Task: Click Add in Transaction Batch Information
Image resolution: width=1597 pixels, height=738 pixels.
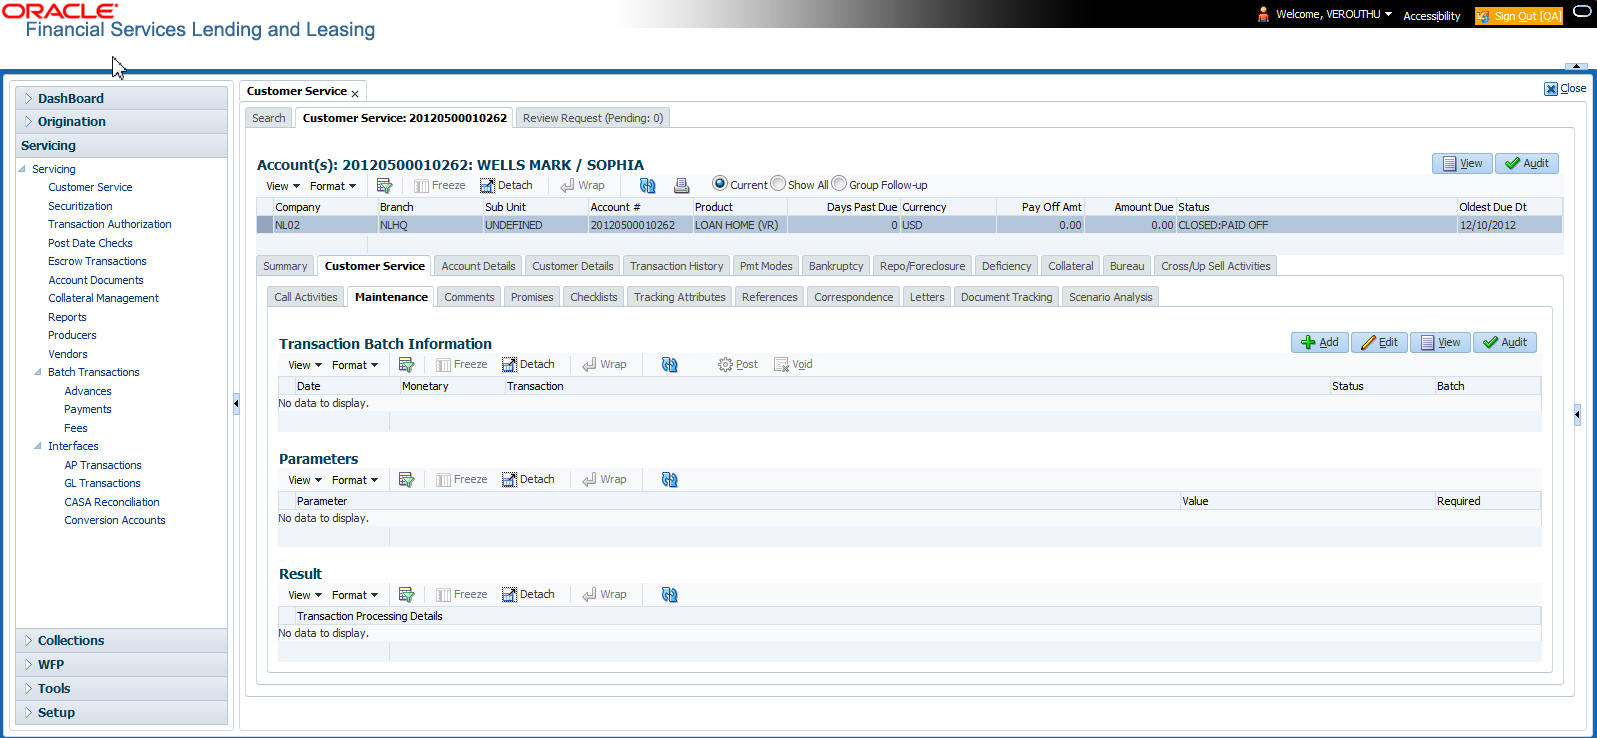Action: click(x=1320, y=342)
